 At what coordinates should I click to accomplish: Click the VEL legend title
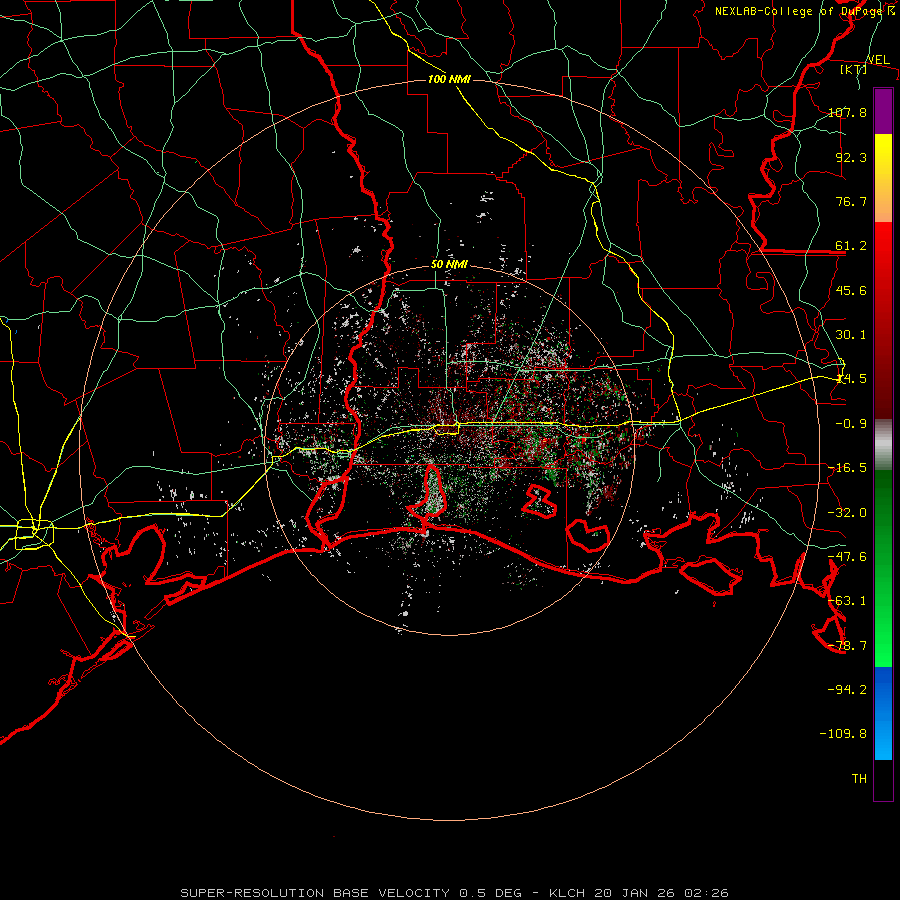[878, 60]
